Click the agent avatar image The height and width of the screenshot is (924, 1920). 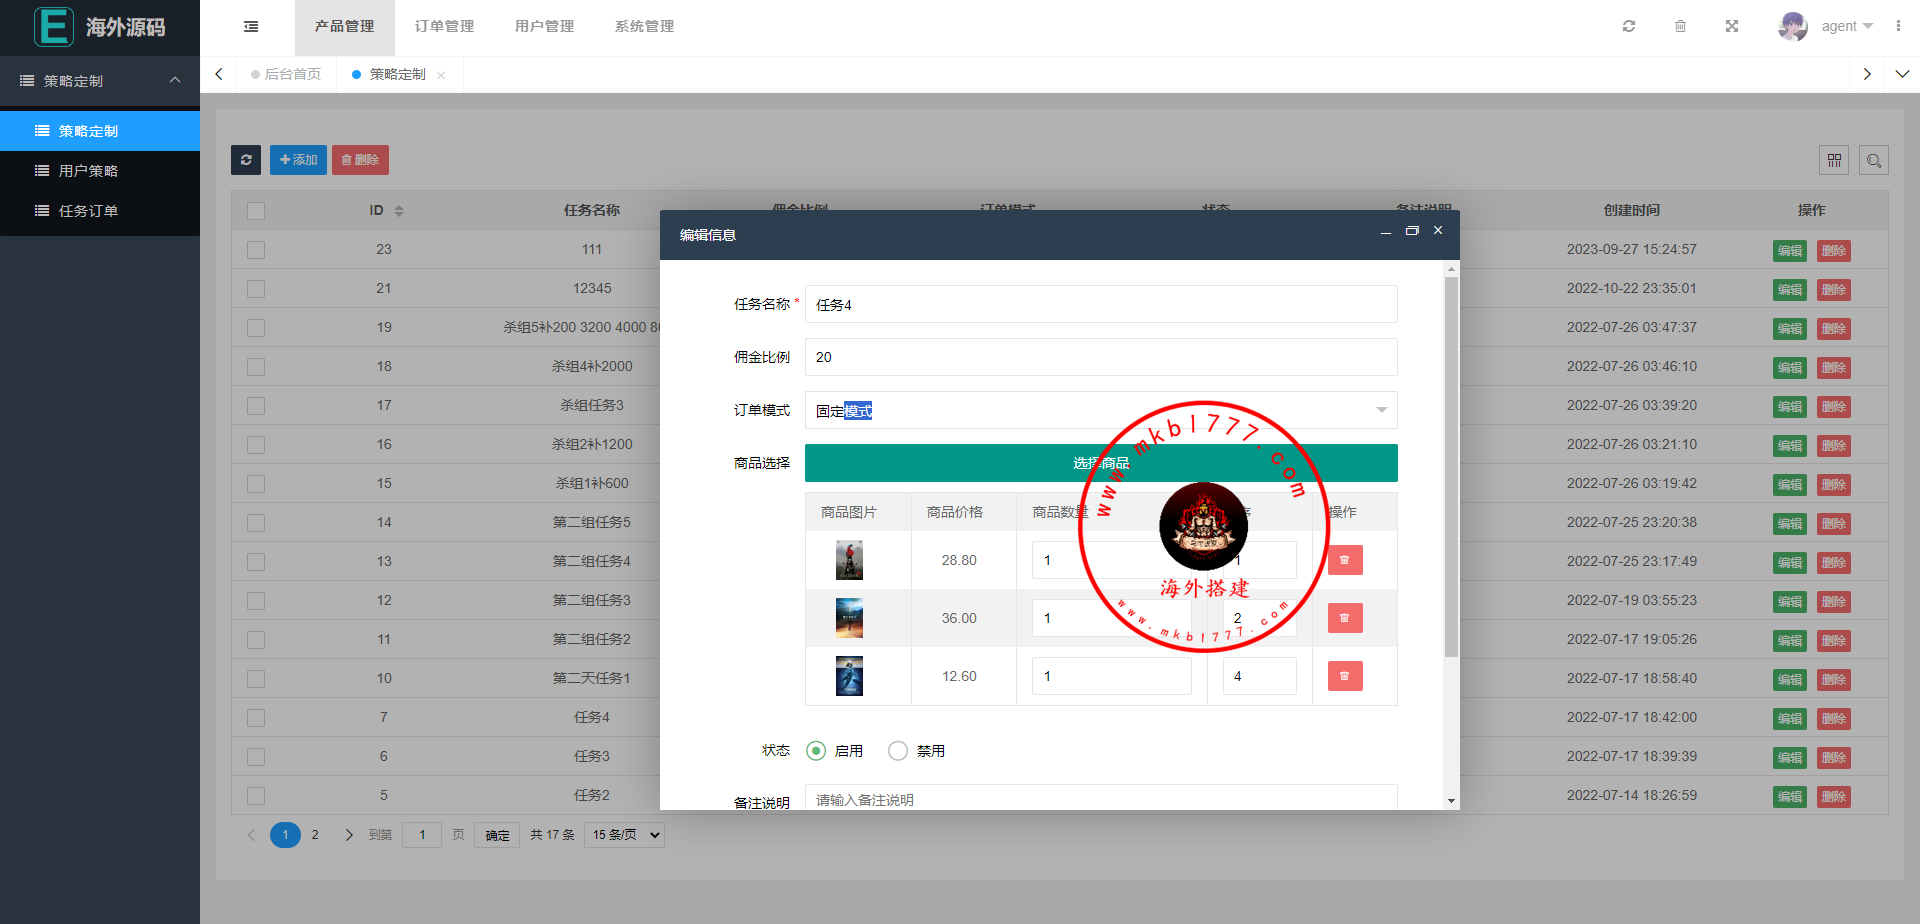point(1793,26)
